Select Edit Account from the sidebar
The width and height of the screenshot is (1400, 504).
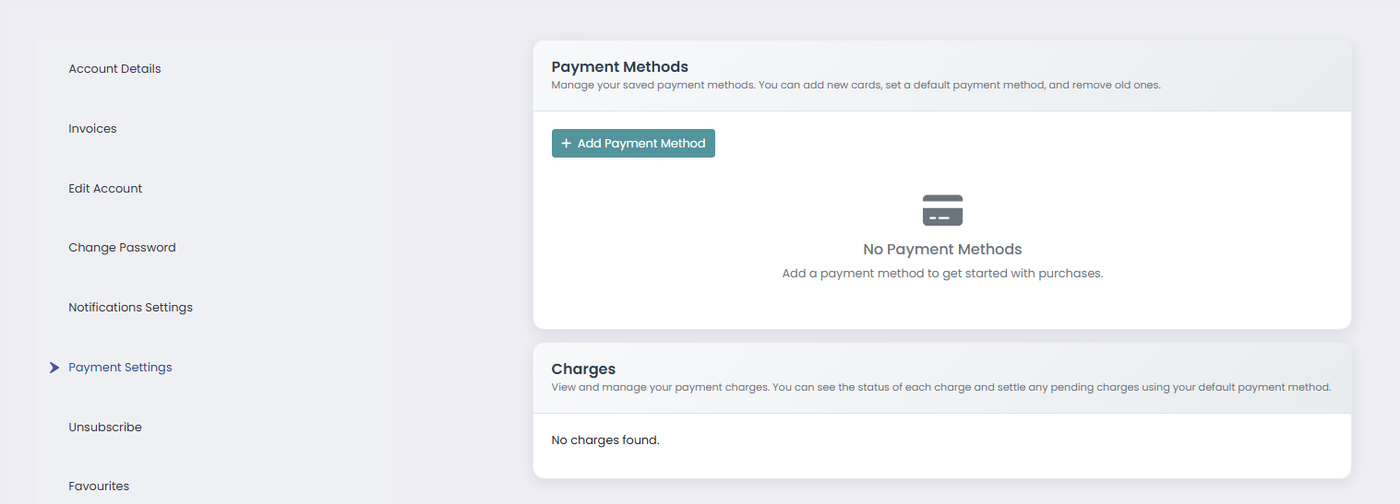click(x=106, y=188)
